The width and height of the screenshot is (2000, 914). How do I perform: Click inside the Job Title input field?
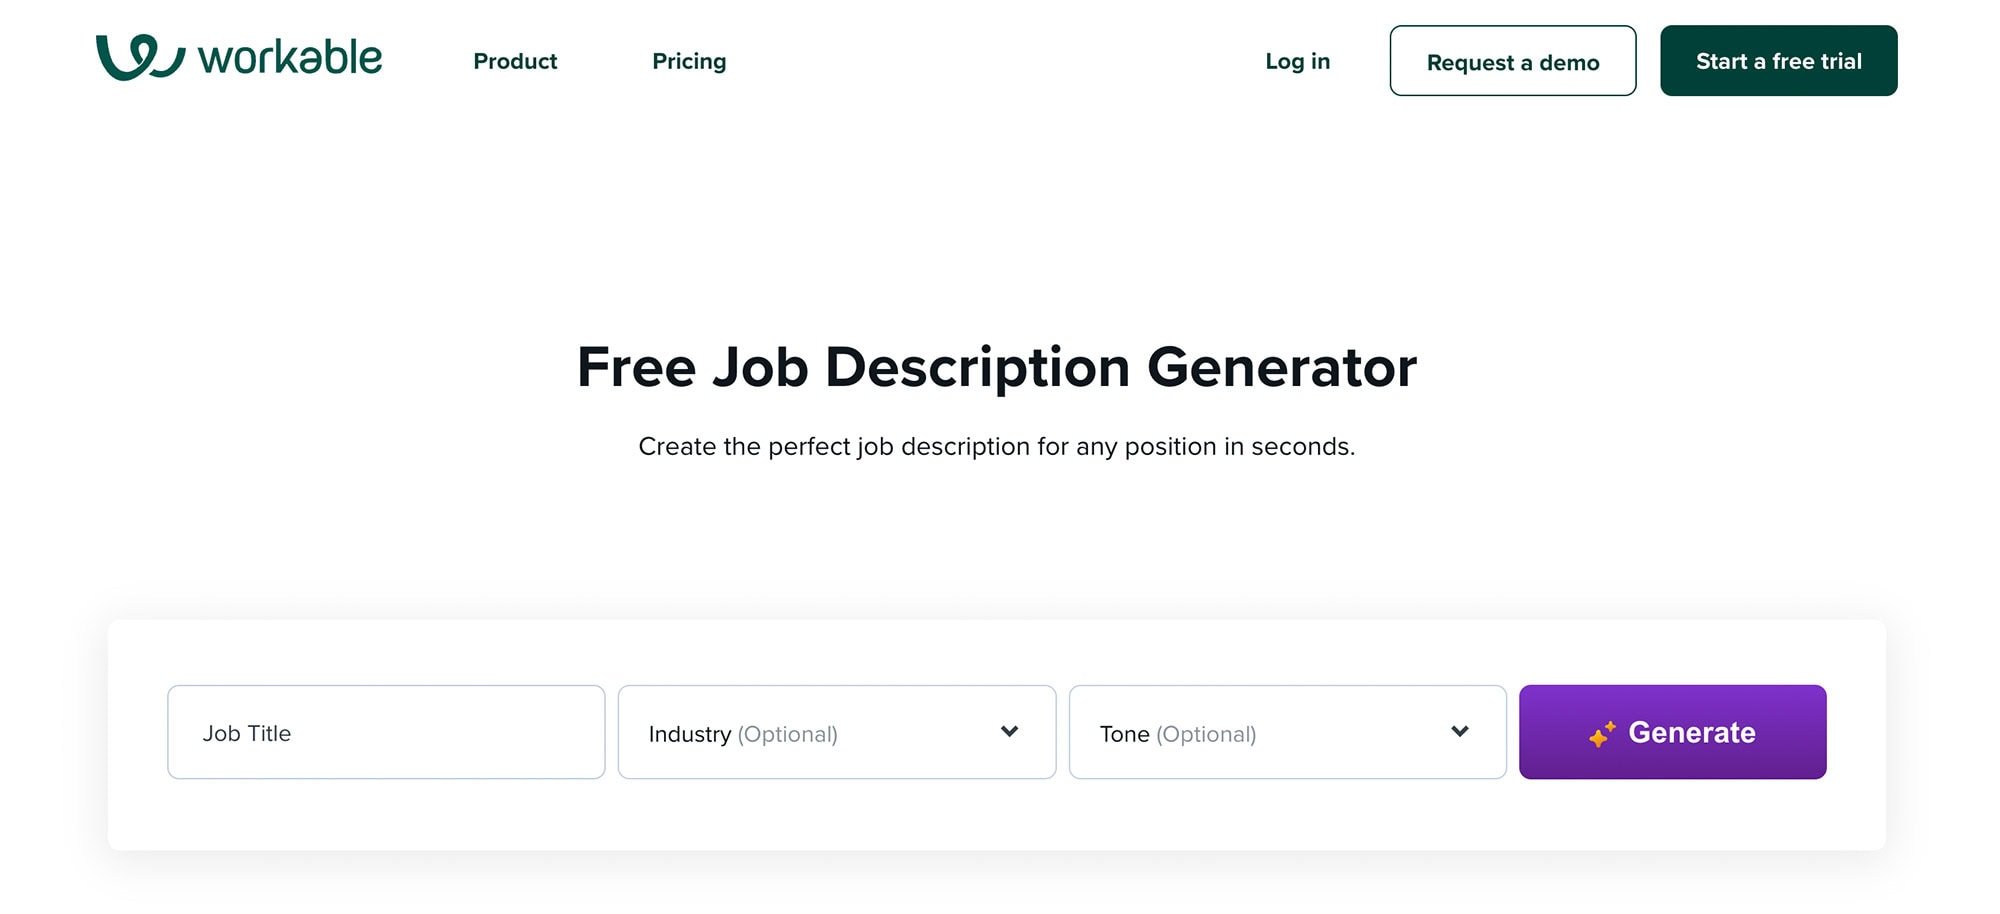(x=386, y=731)
